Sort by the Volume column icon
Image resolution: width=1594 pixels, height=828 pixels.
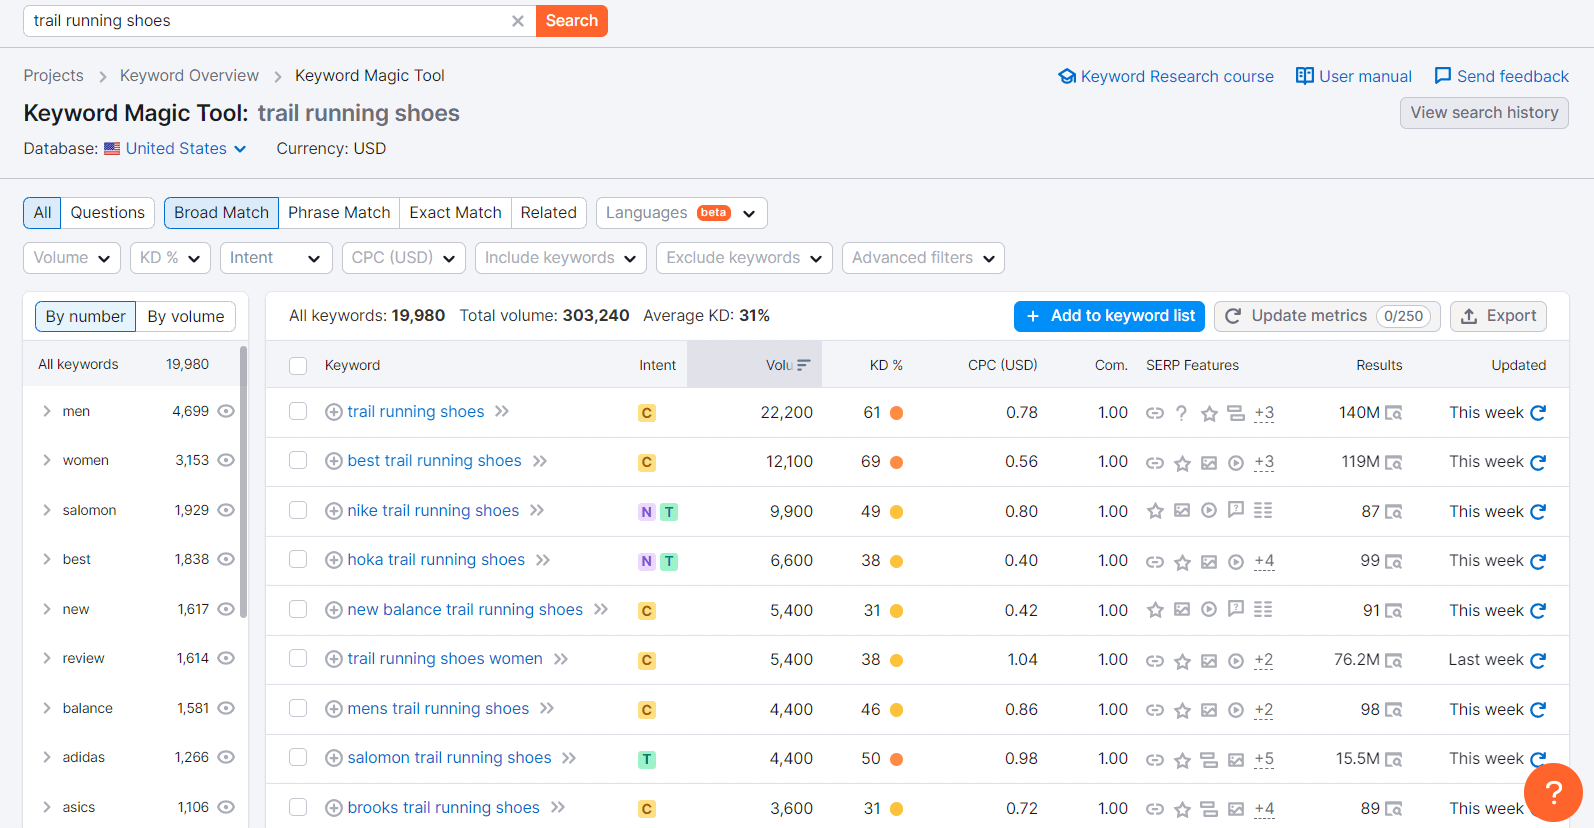tap(803, 365)
